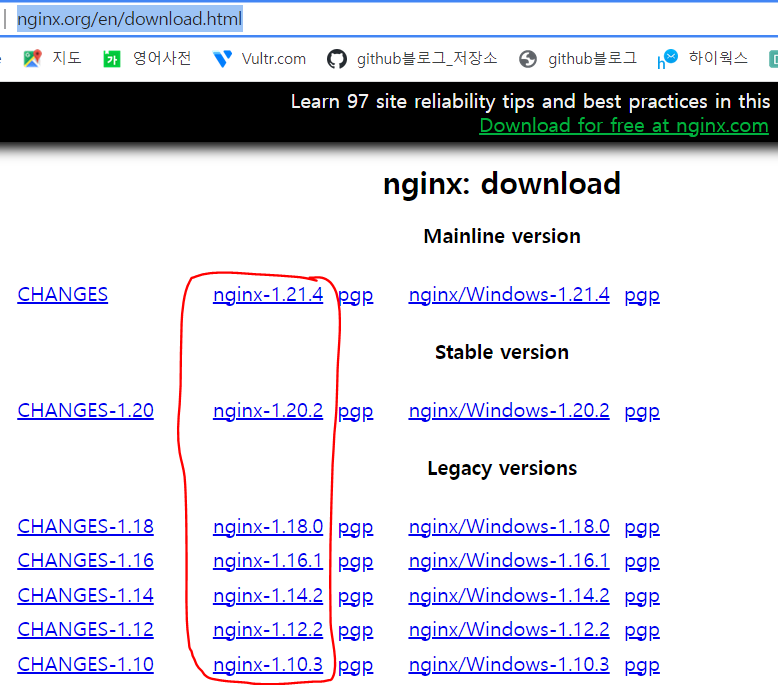Image resolution: width=778 pixels, height=685 pixels.
Task: Open the 하이웍스 bookmark icon
Action: pyautogui.click(x=667, y=59)
